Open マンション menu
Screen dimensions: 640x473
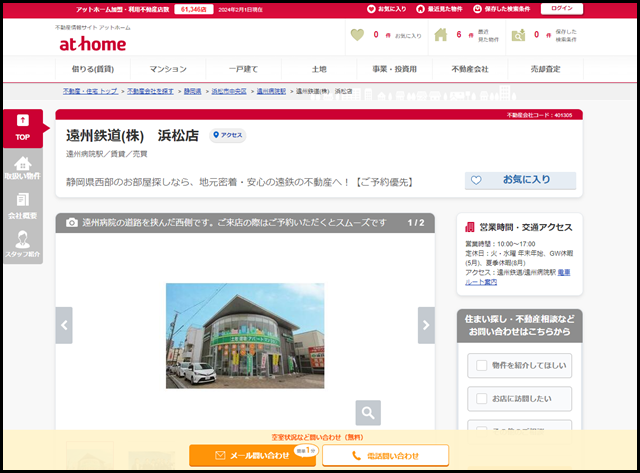[x=168, y=69]
